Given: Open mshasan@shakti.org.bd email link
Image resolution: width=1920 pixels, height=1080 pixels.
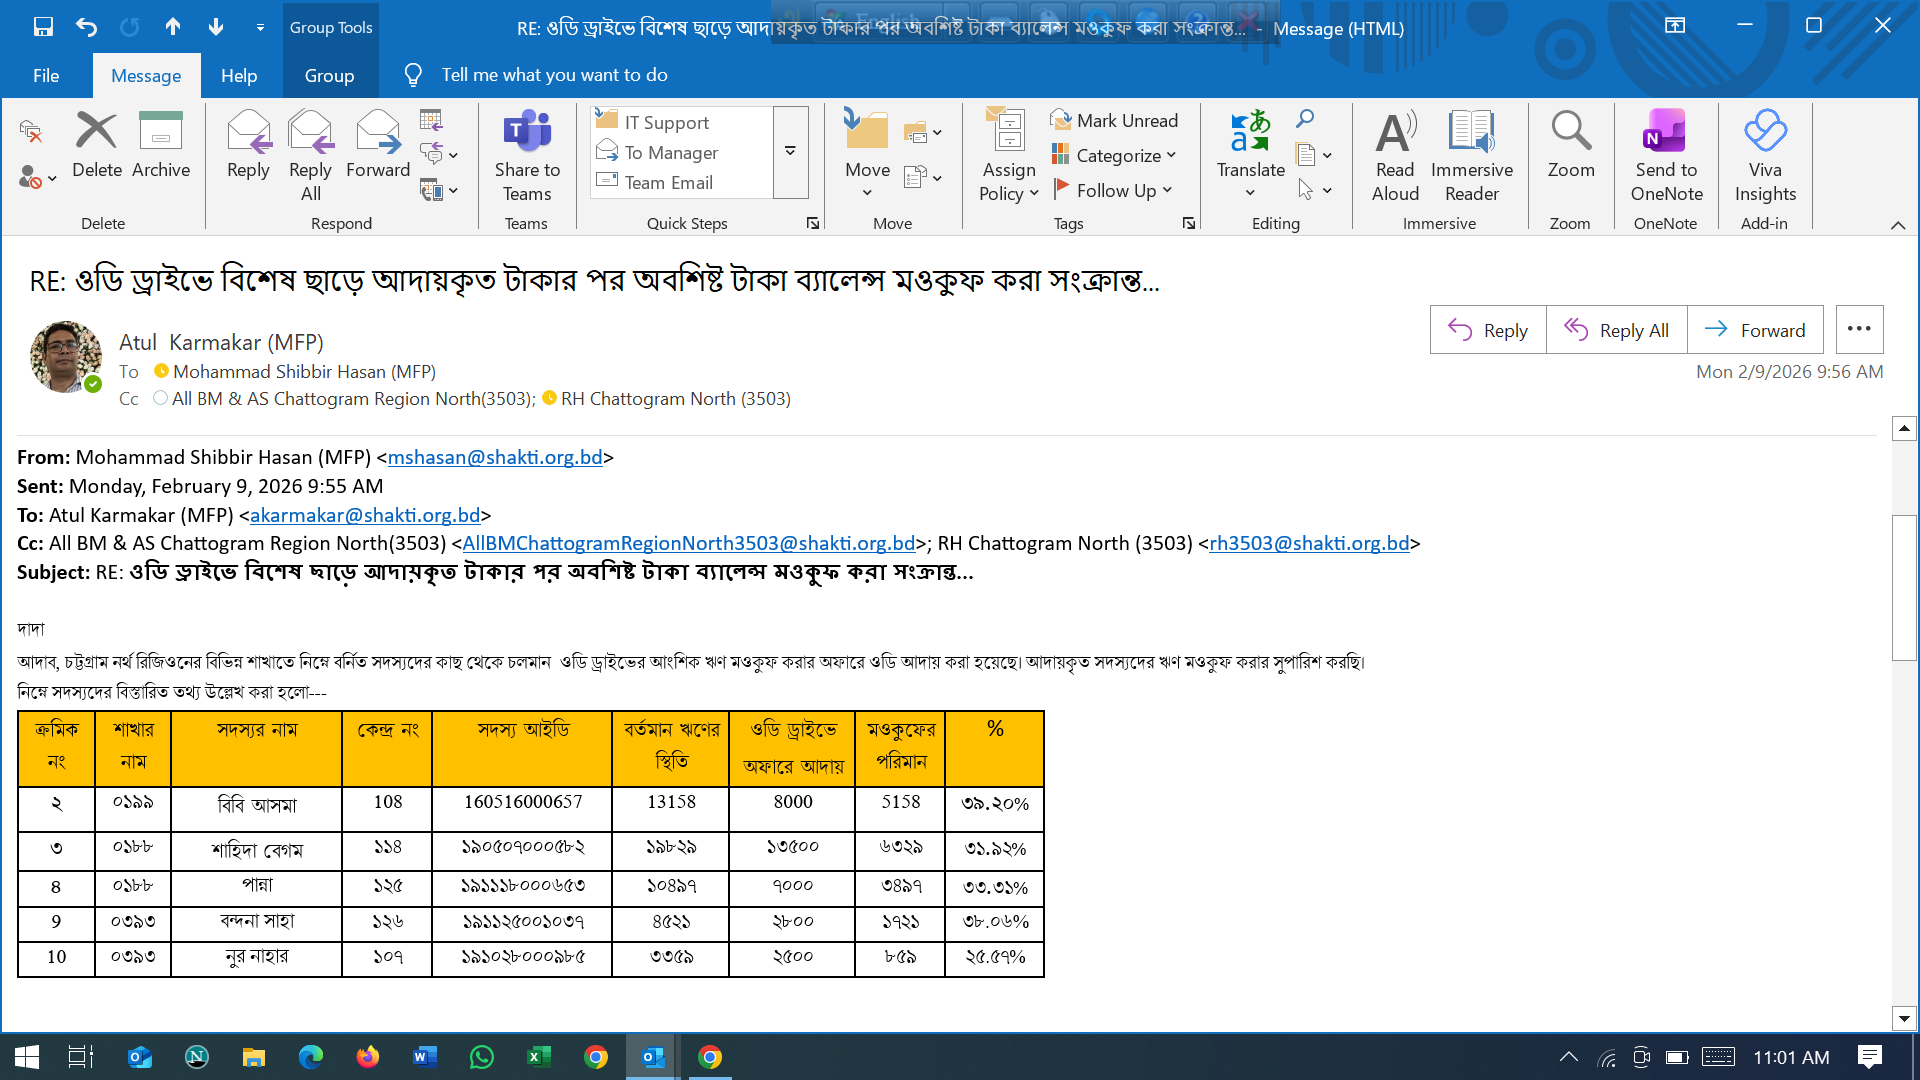Looking at the screenshot, I should click(495, 457).
